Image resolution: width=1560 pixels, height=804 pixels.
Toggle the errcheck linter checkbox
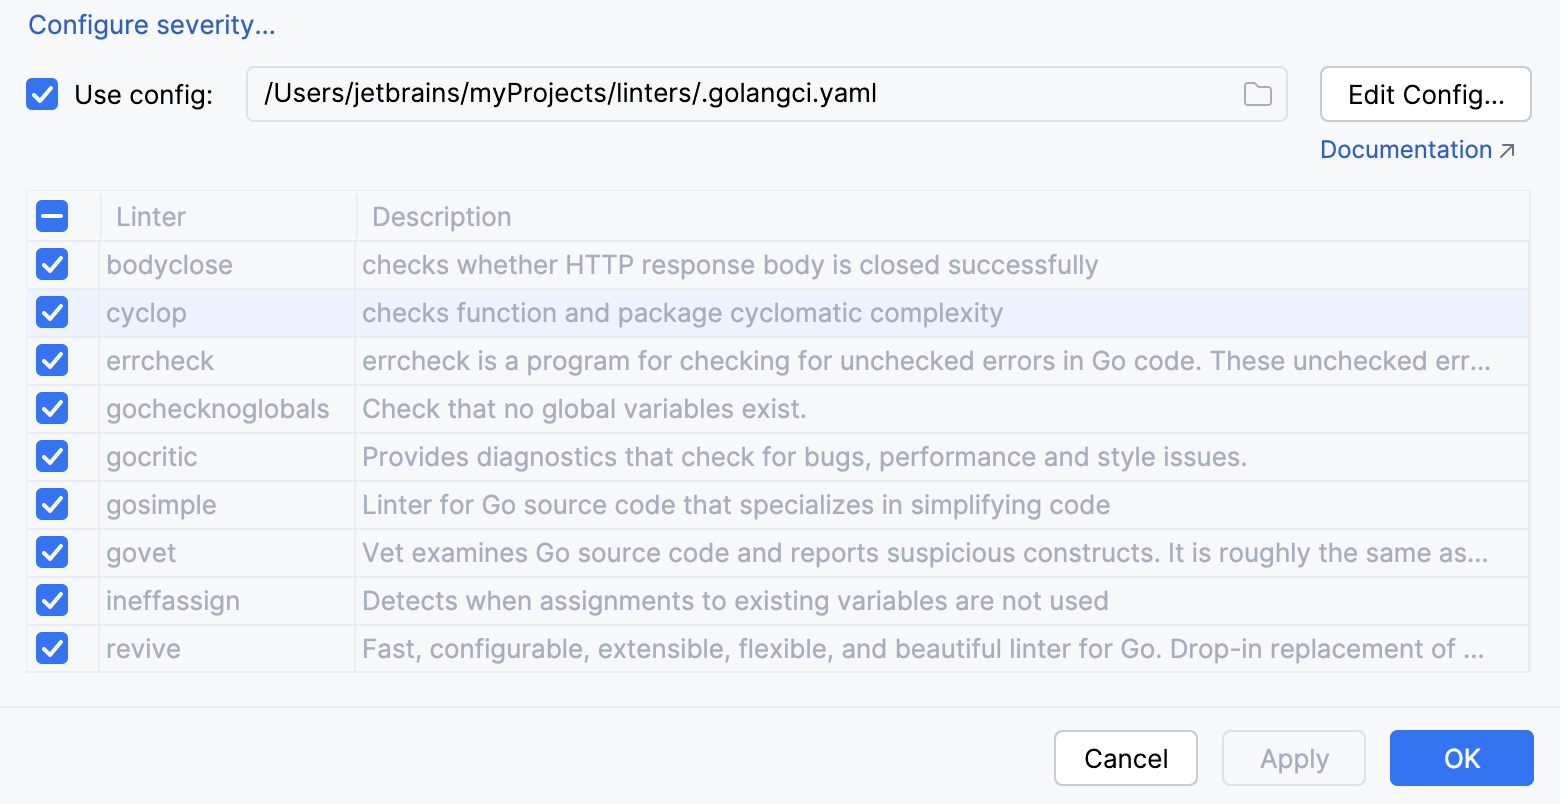click(x=52, y=360)
